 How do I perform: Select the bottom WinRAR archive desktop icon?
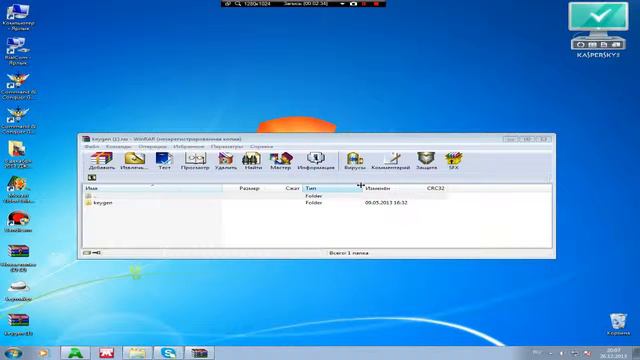pyautogui.click(x=18, y=324)
